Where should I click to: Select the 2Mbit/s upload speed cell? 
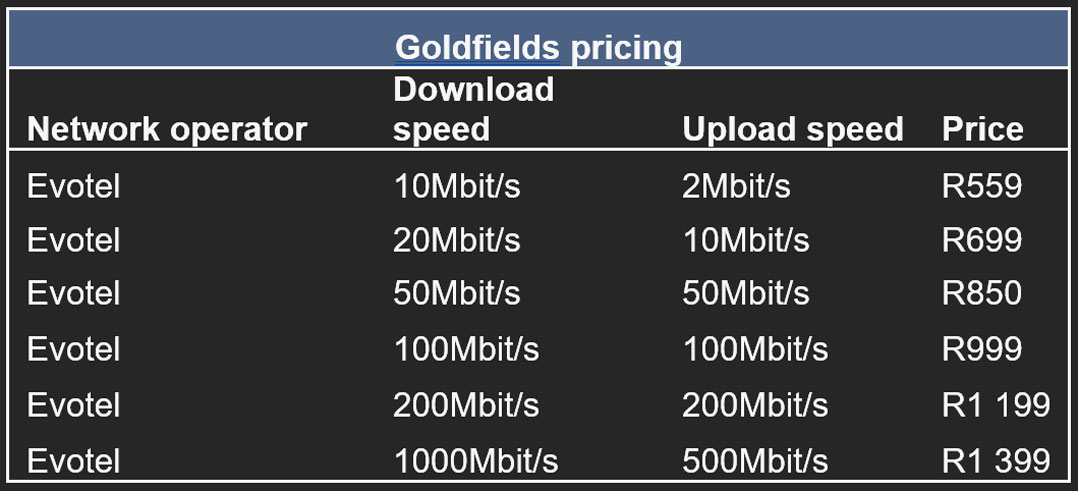pyautogui.click(x=736, y=186)
